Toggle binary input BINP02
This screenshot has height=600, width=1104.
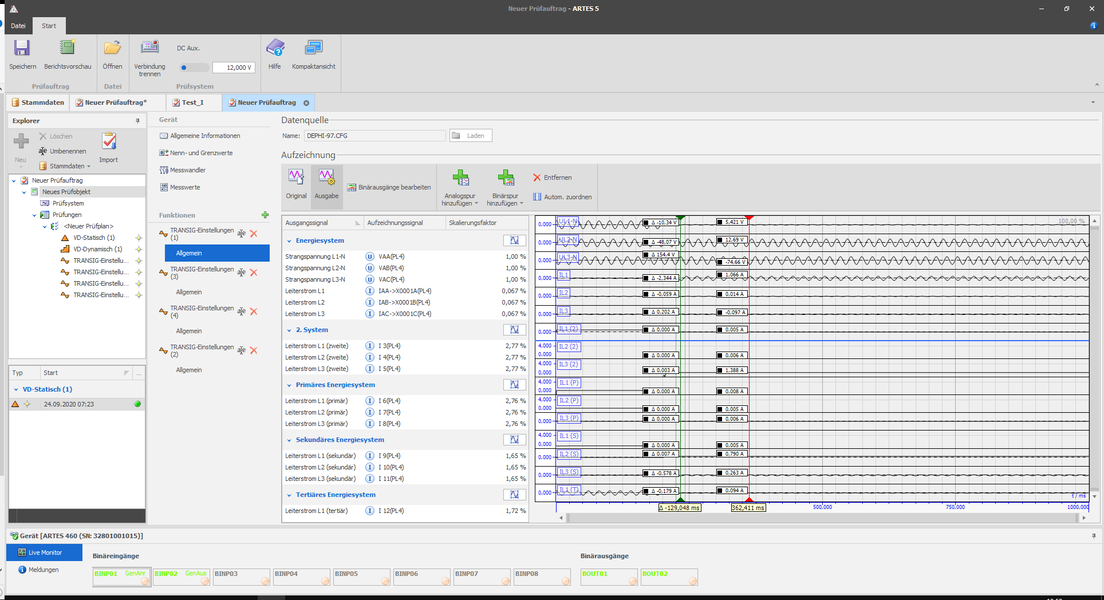click(x=181, y=577)
